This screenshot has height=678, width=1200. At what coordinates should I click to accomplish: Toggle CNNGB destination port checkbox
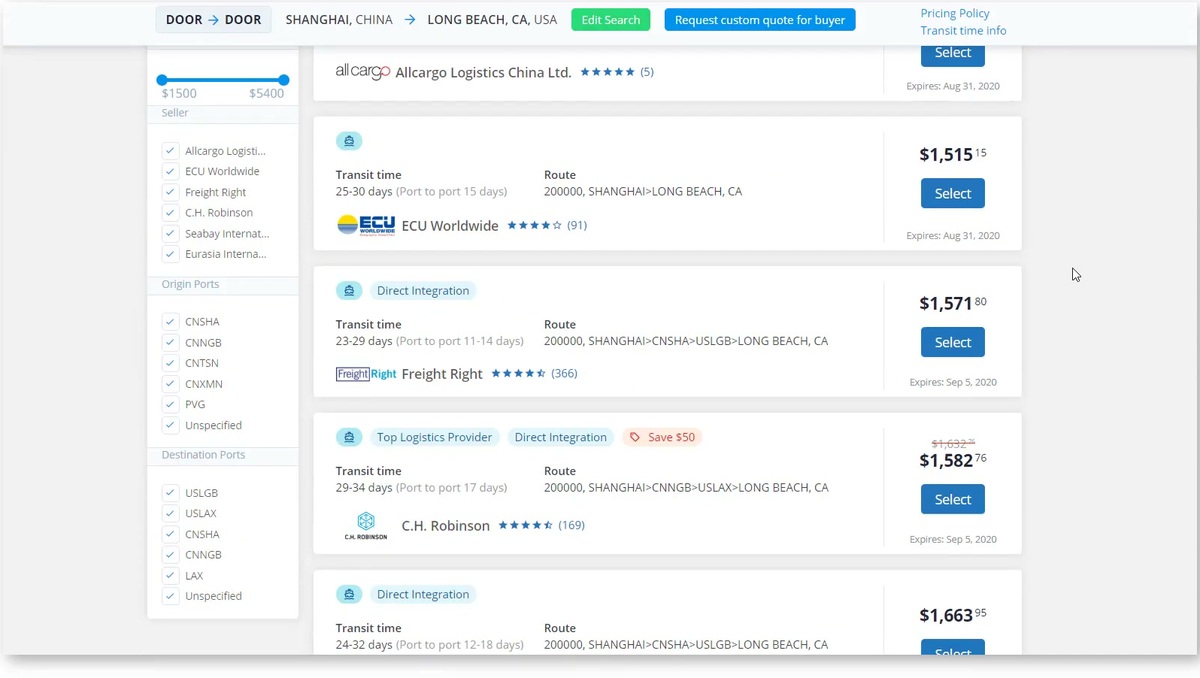[170, 555]
